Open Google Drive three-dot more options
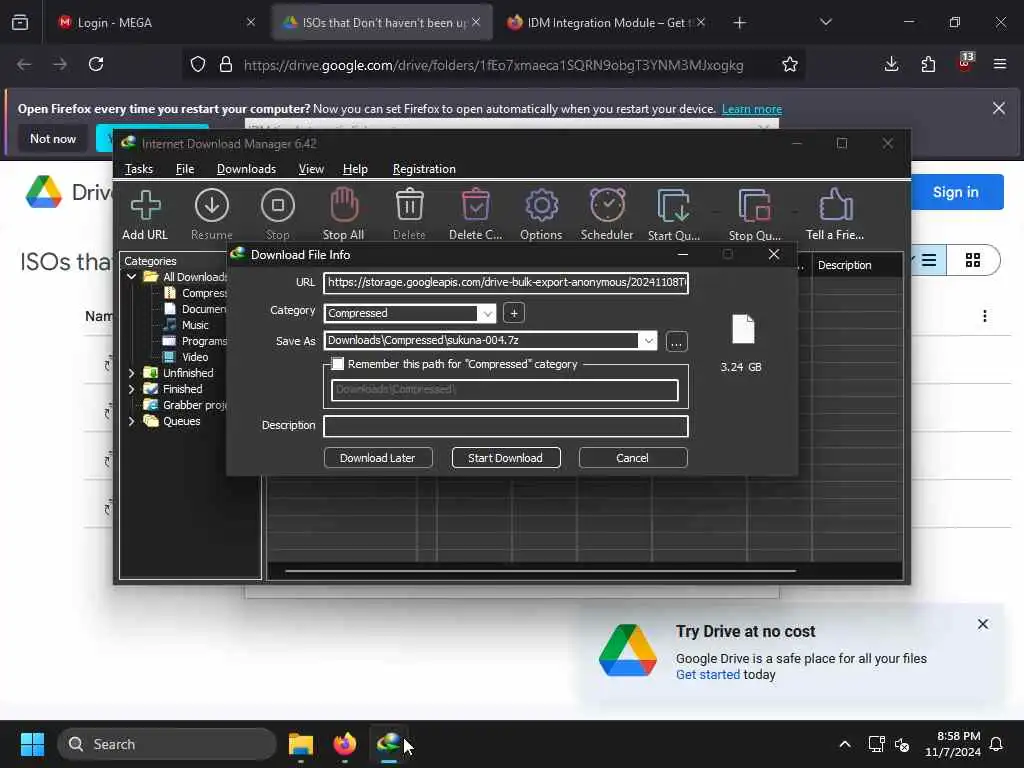 point(985,316)
